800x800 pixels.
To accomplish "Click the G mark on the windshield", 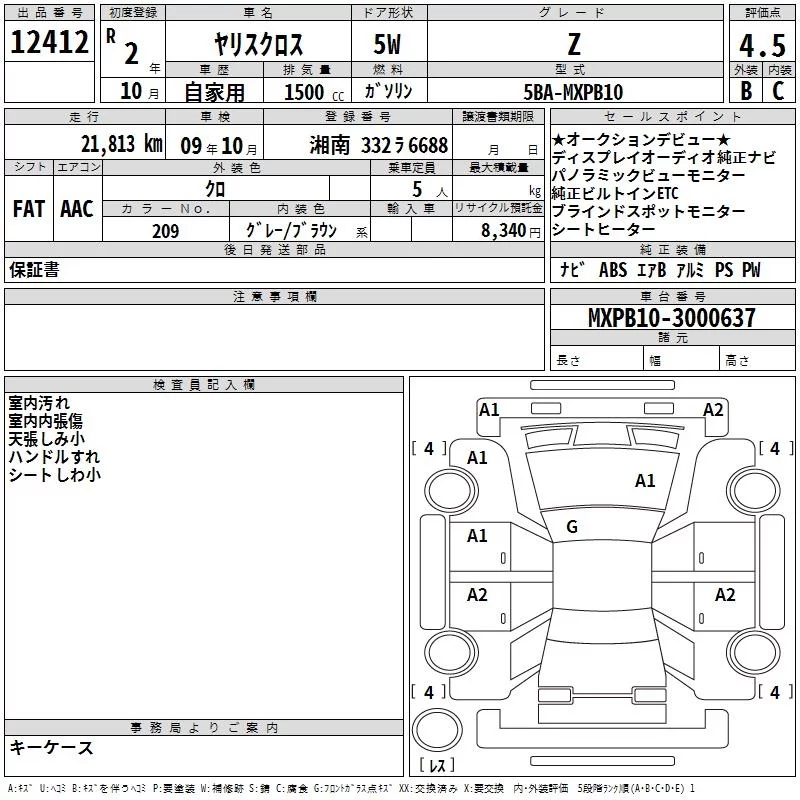I will [571, 527].
